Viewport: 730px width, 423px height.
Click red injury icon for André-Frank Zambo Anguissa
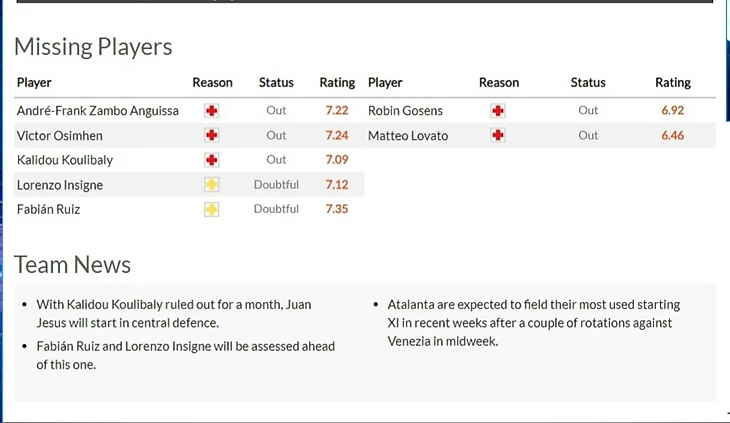pos(212,111)
